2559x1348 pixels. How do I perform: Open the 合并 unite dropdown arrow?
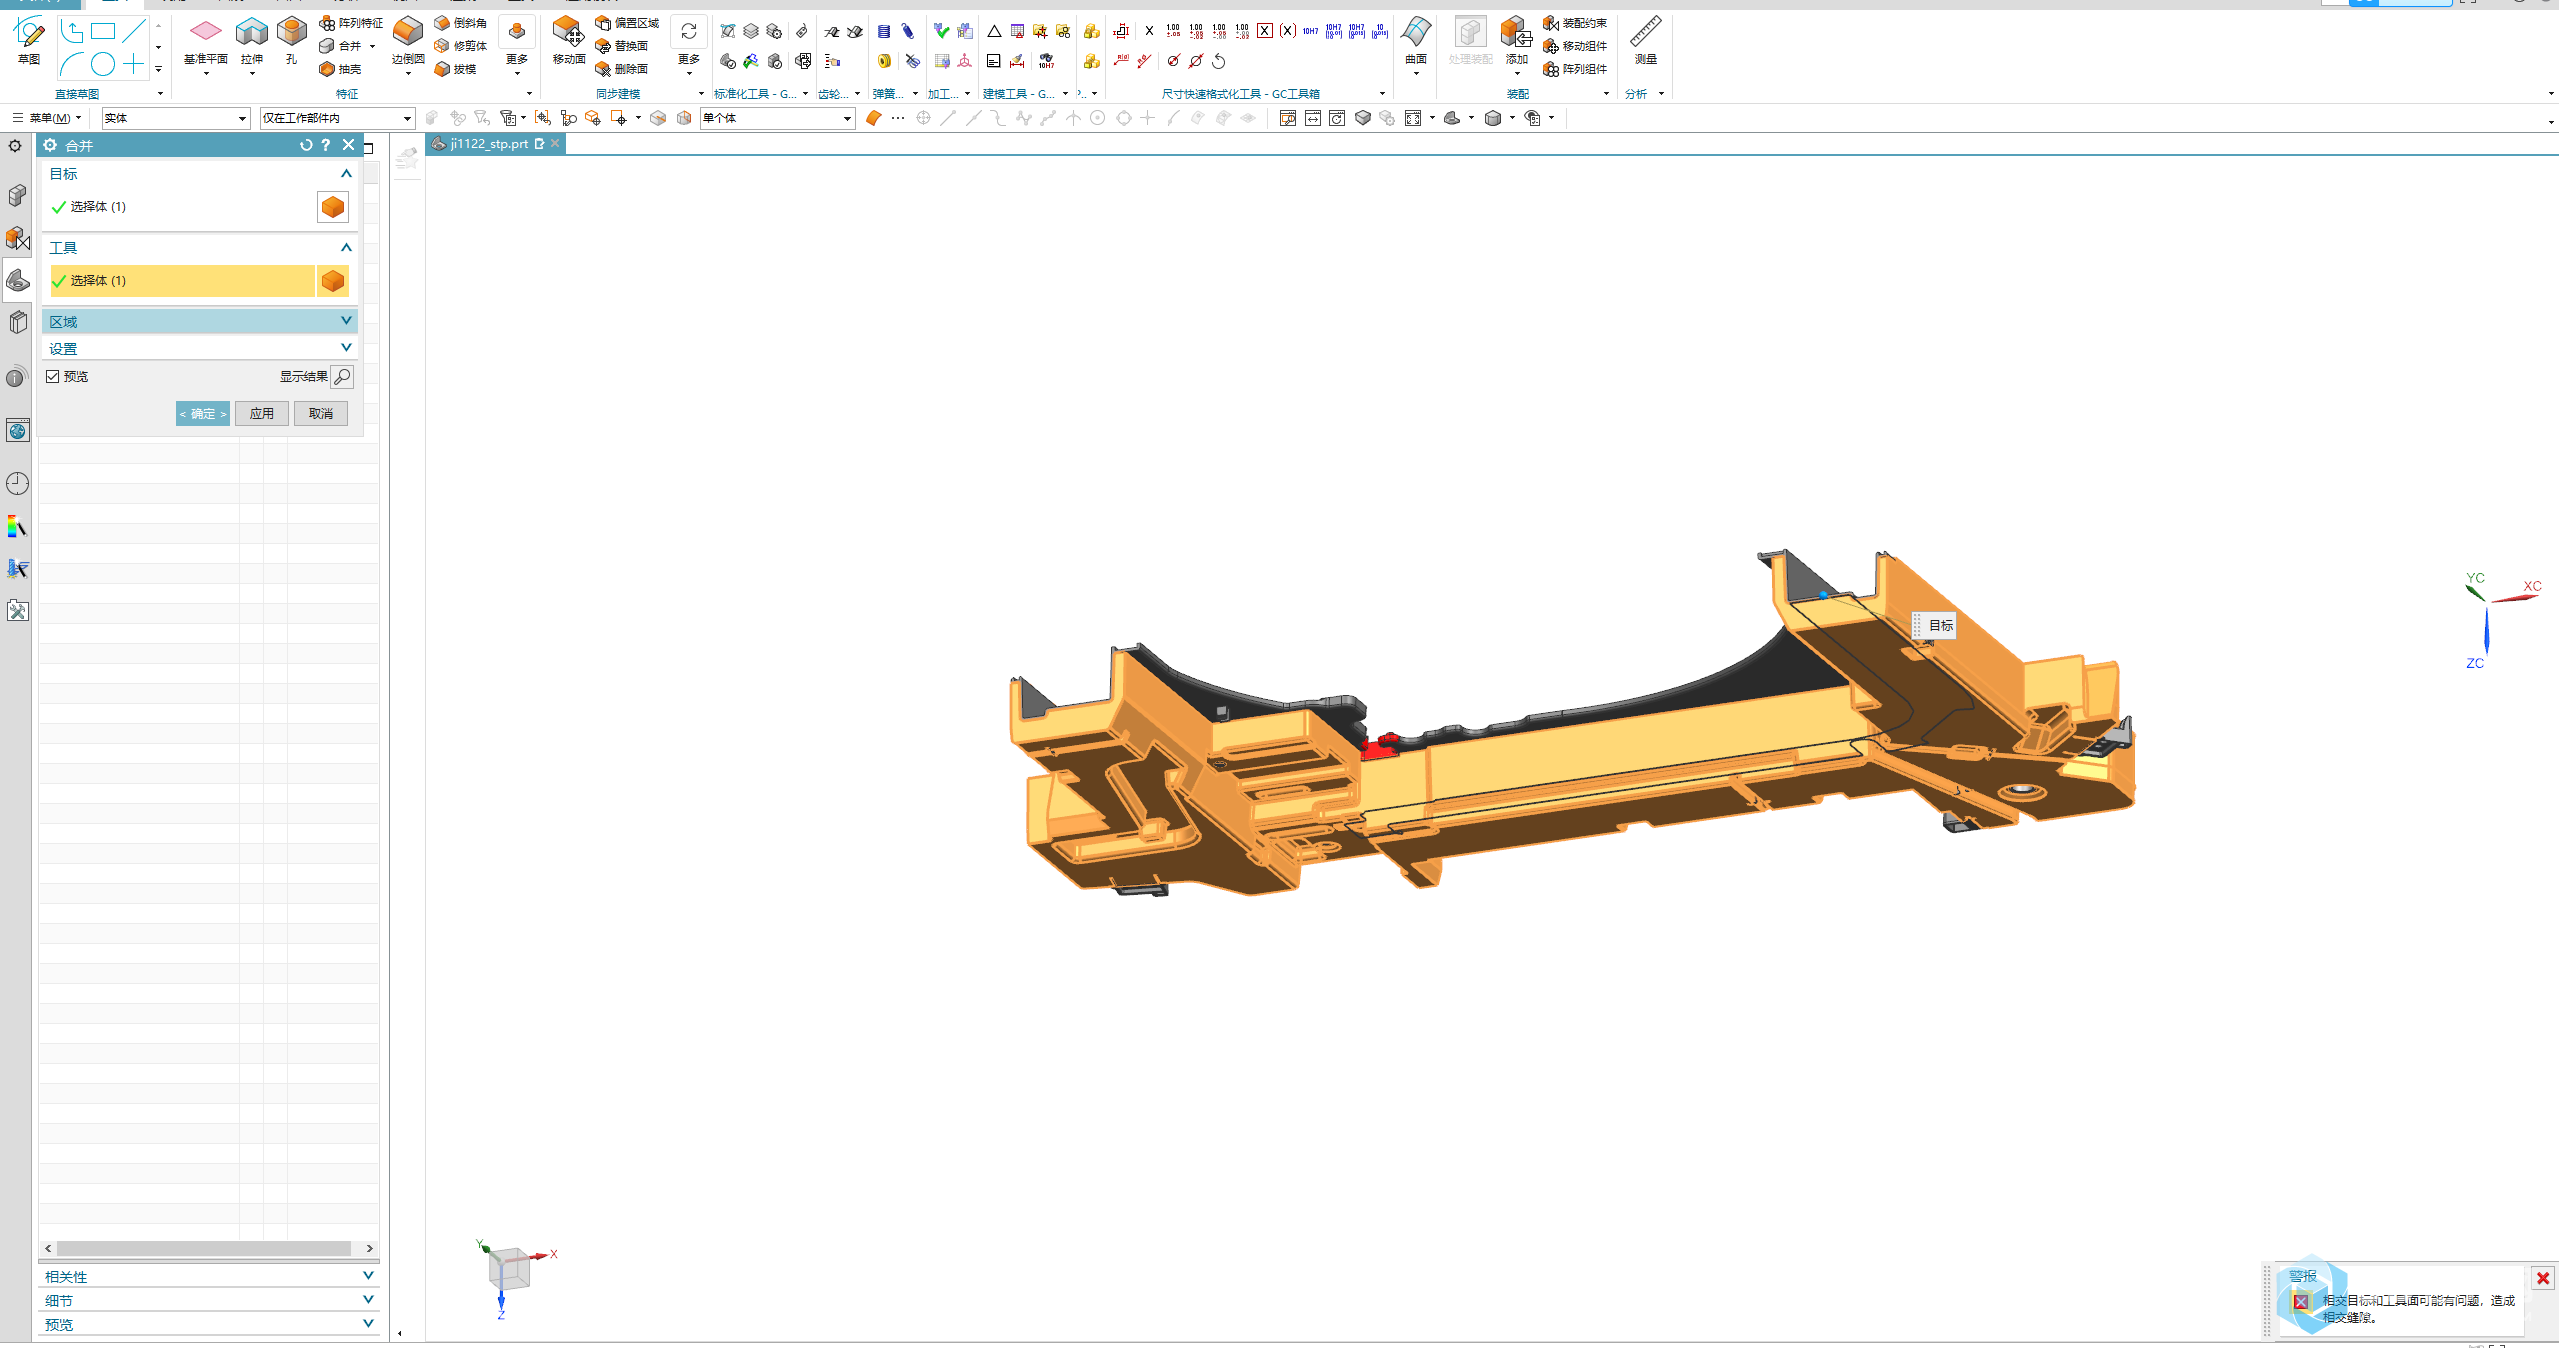(372, 46)
